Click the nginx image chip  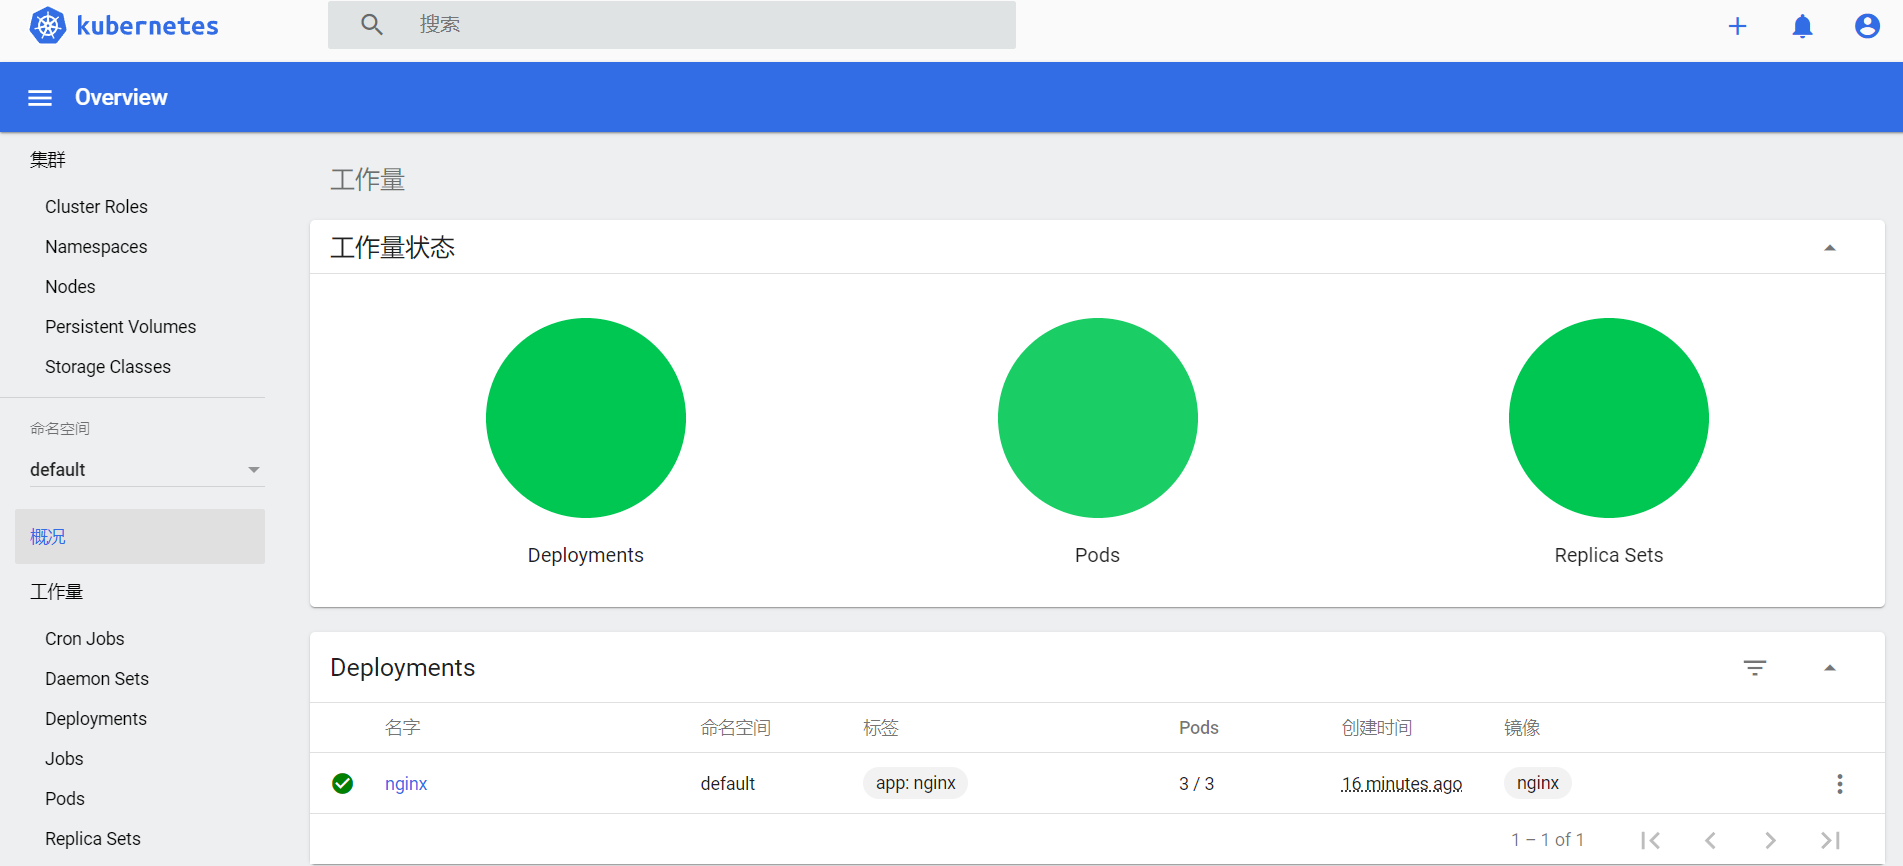(1538, 783)
